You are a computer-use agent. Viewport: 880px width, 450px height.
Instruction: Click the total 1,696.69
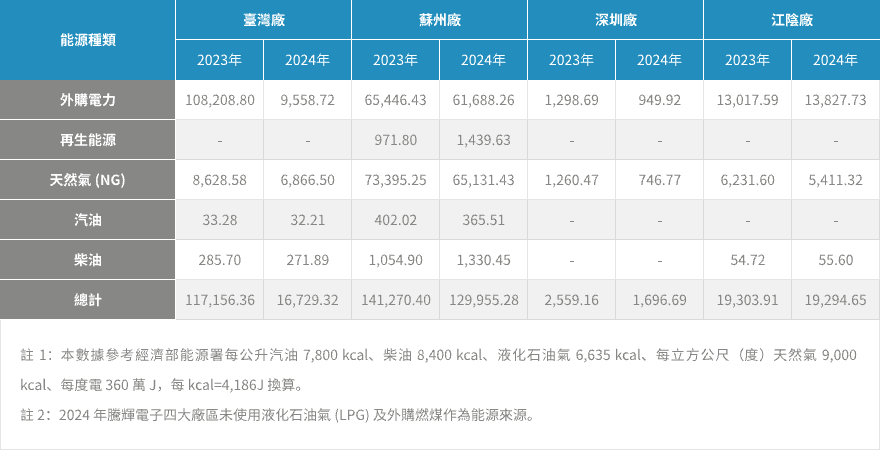659,300
